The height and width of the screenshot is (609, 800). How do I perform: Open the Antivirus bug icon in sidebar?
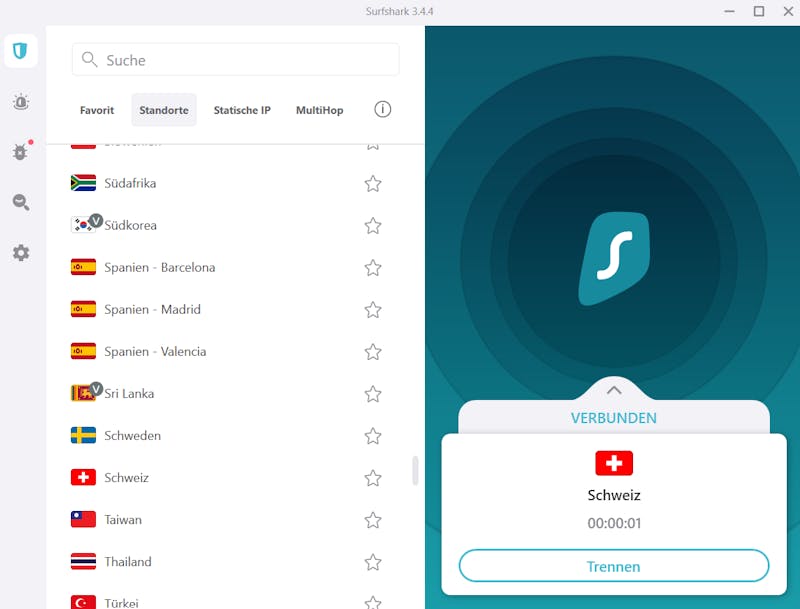pyautogui.click(x=21, y=151)
